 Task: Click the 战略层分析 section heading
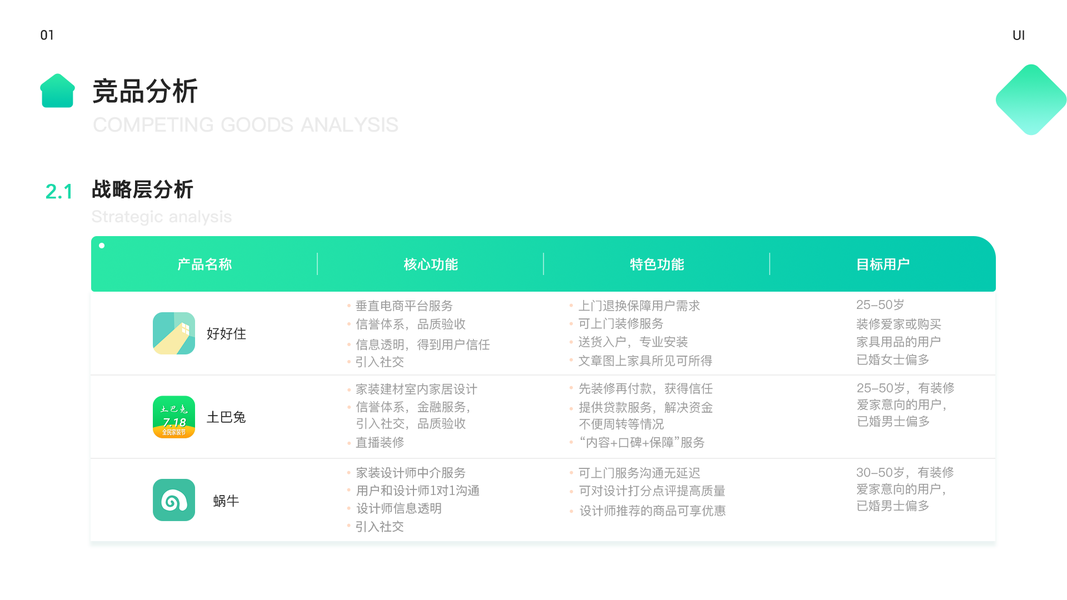142,189
